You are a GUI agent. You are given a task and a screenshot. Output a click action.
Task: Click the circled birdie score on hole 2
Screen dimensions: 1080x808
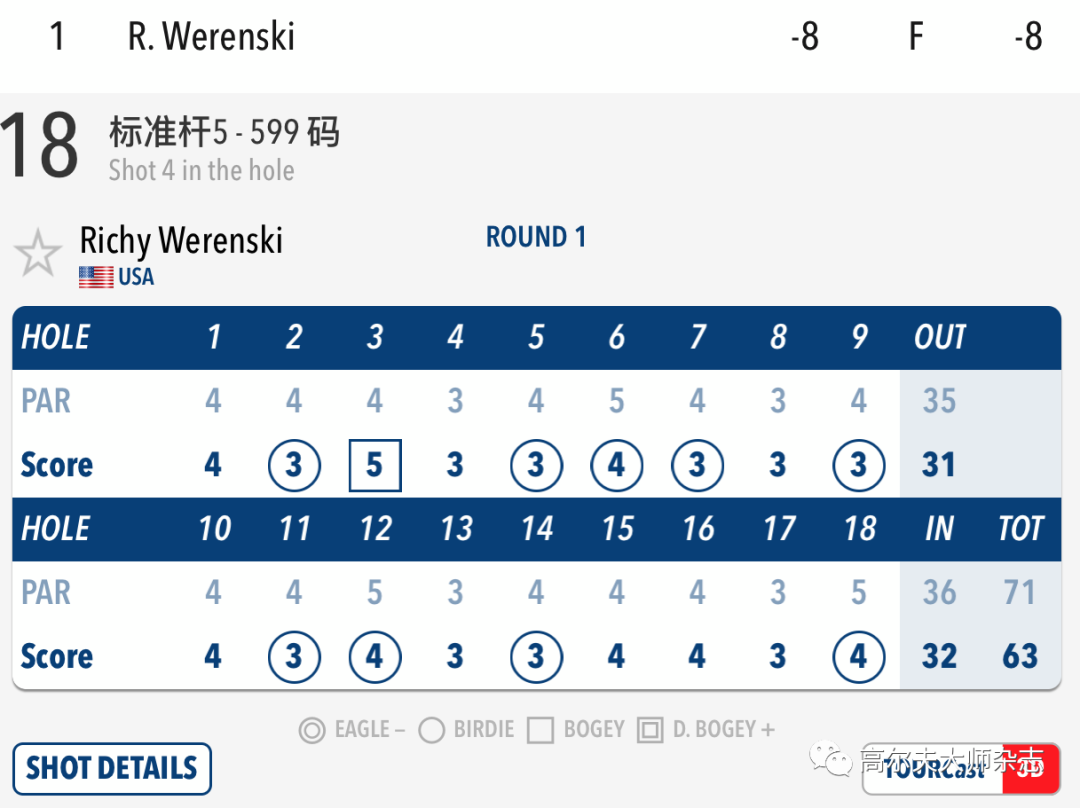click(294, 466)
